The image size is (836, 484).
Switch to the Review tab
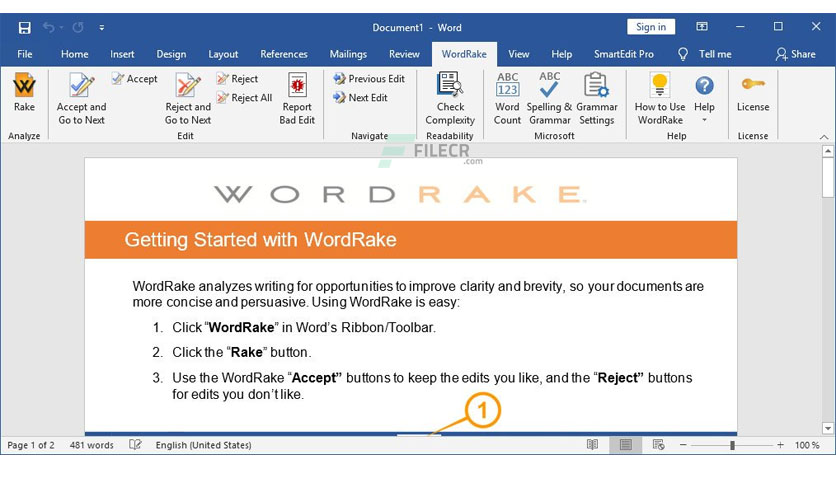coord(404,54)
